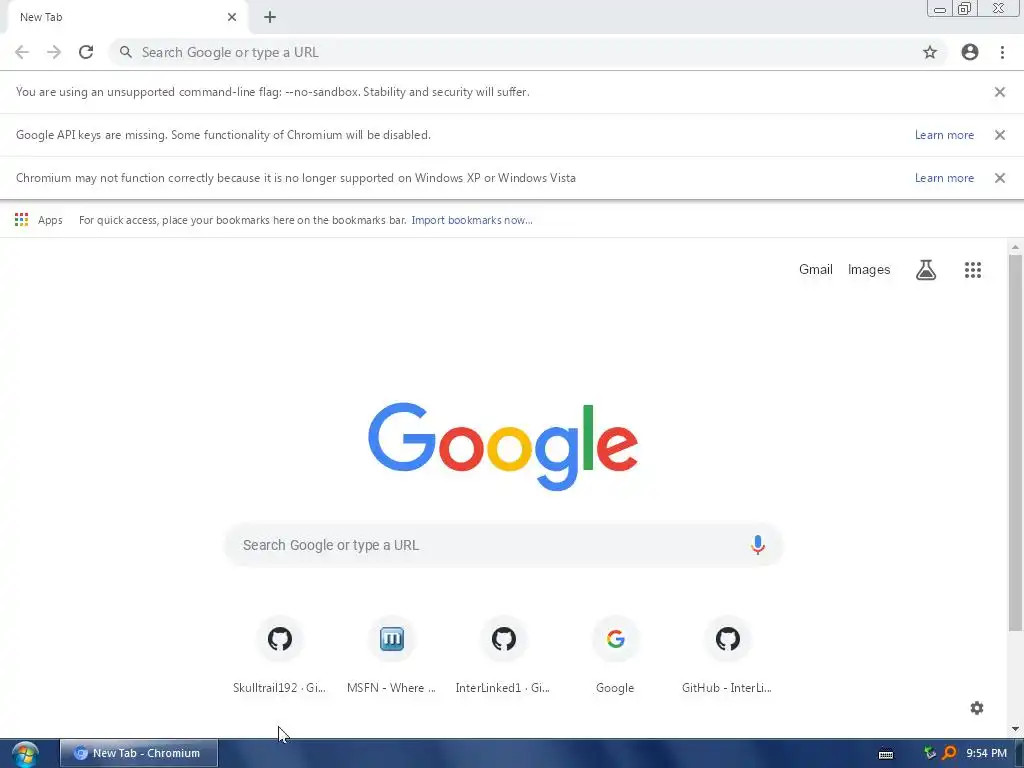
Task: Open Google Images link
Action: pyautogui.click(x=869, y=270)
